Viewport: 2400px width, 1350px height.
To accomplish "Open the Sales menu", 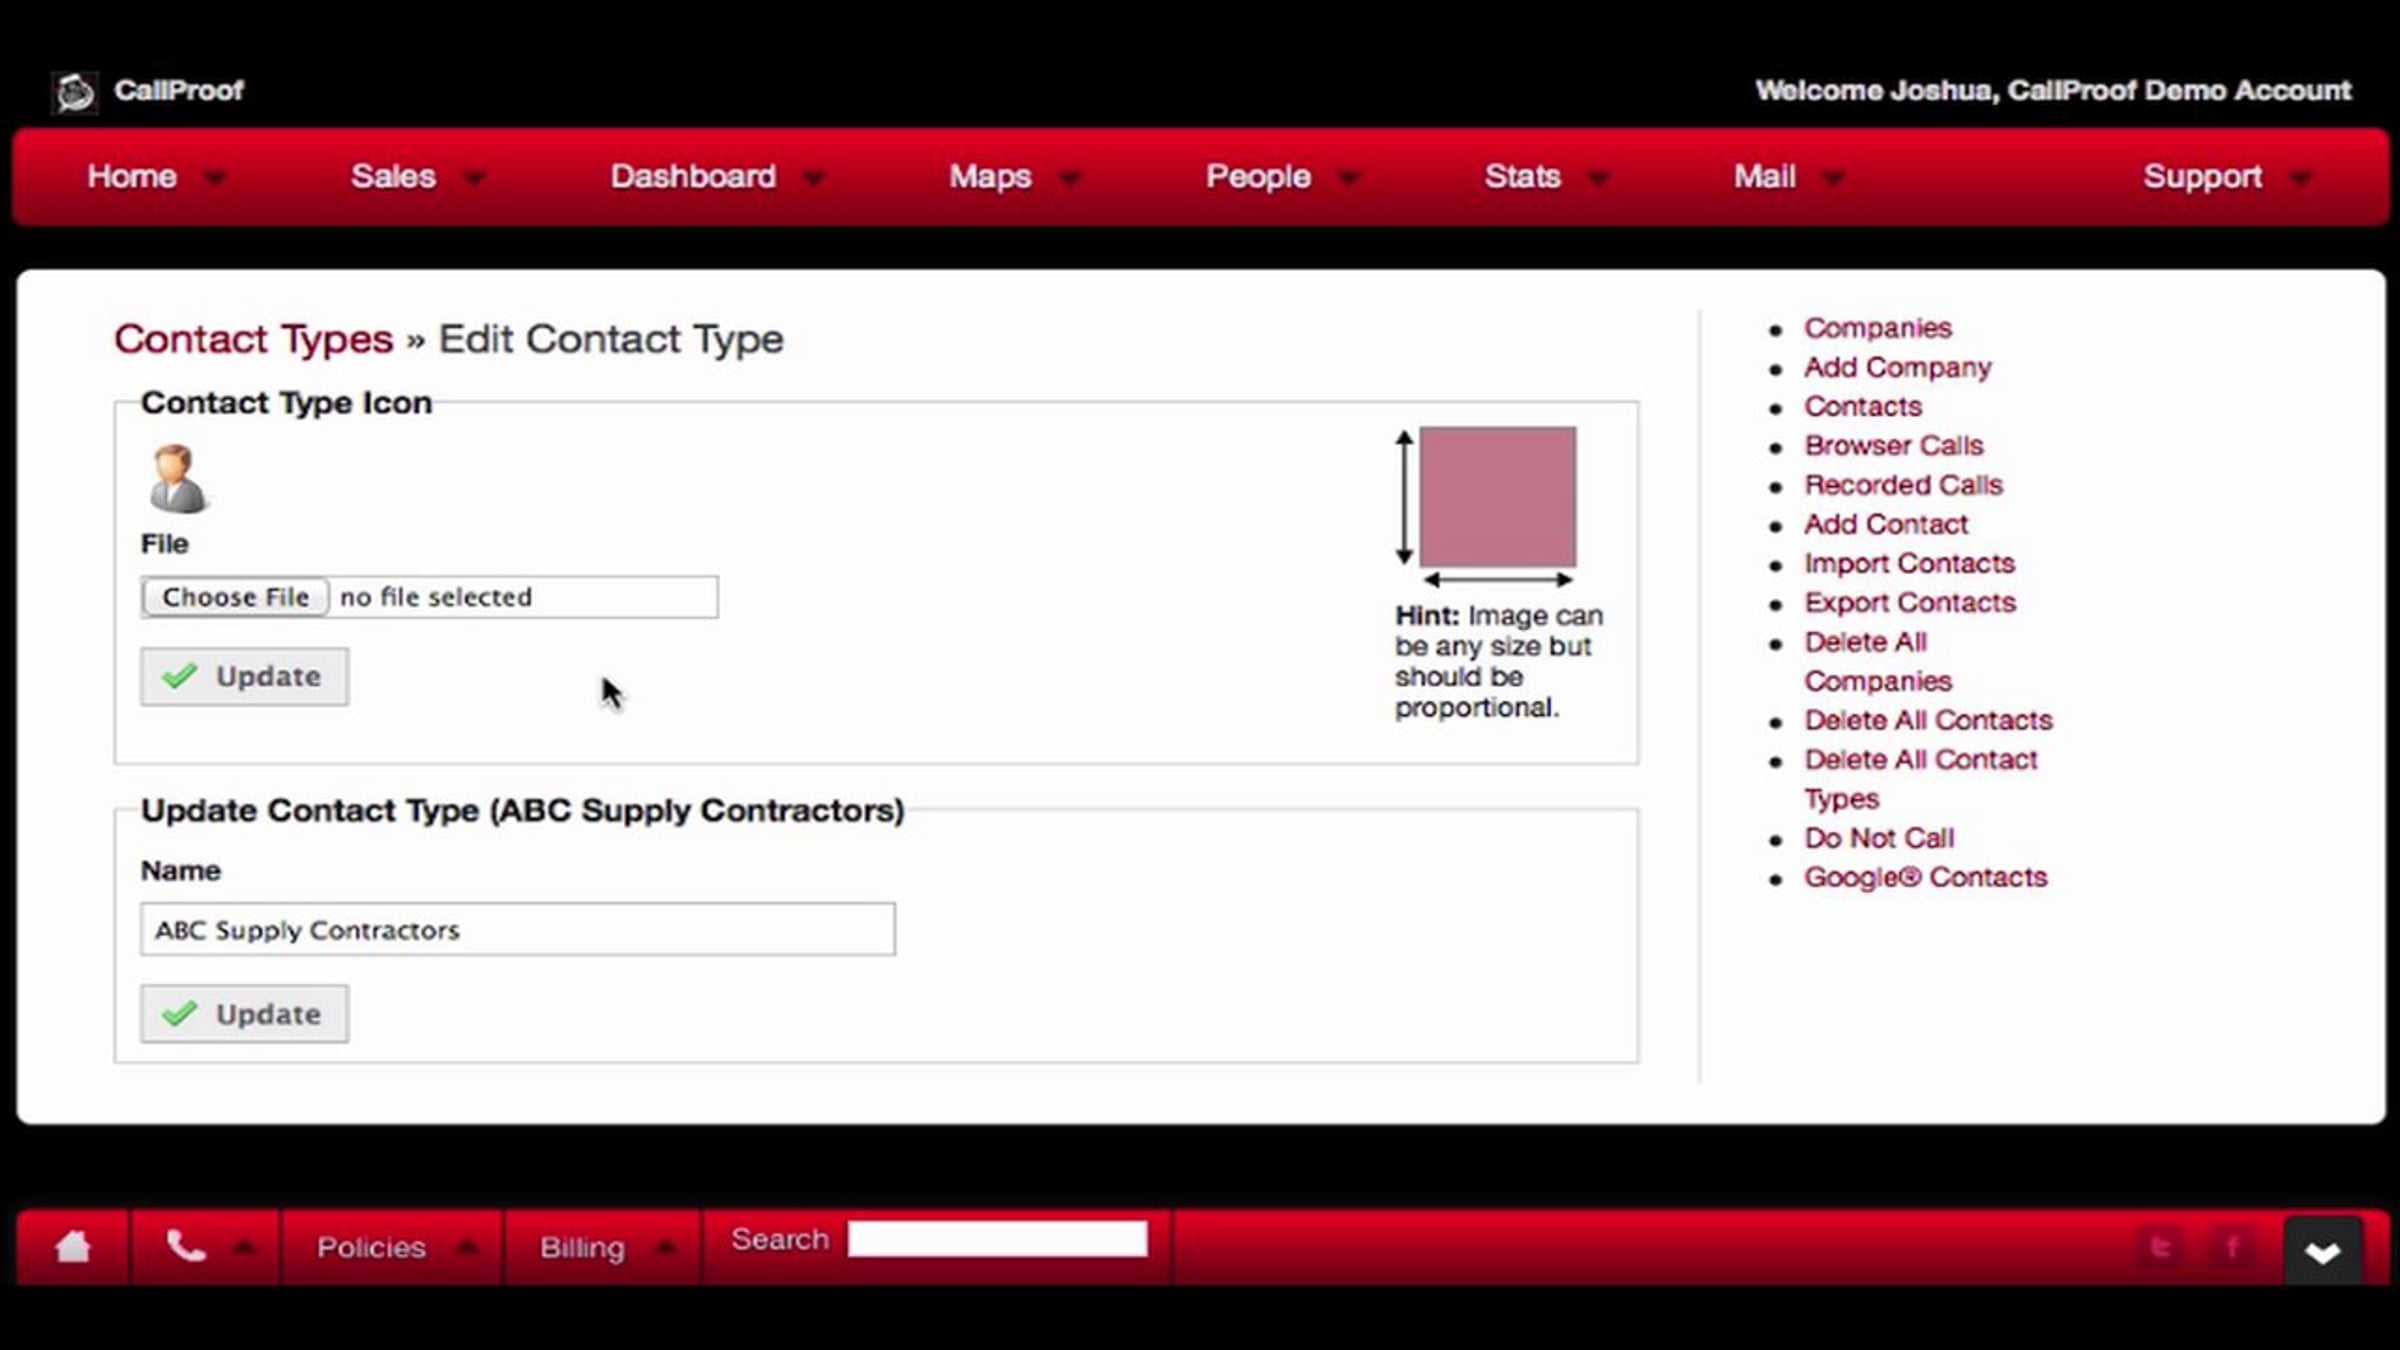I will pos(393,176).
